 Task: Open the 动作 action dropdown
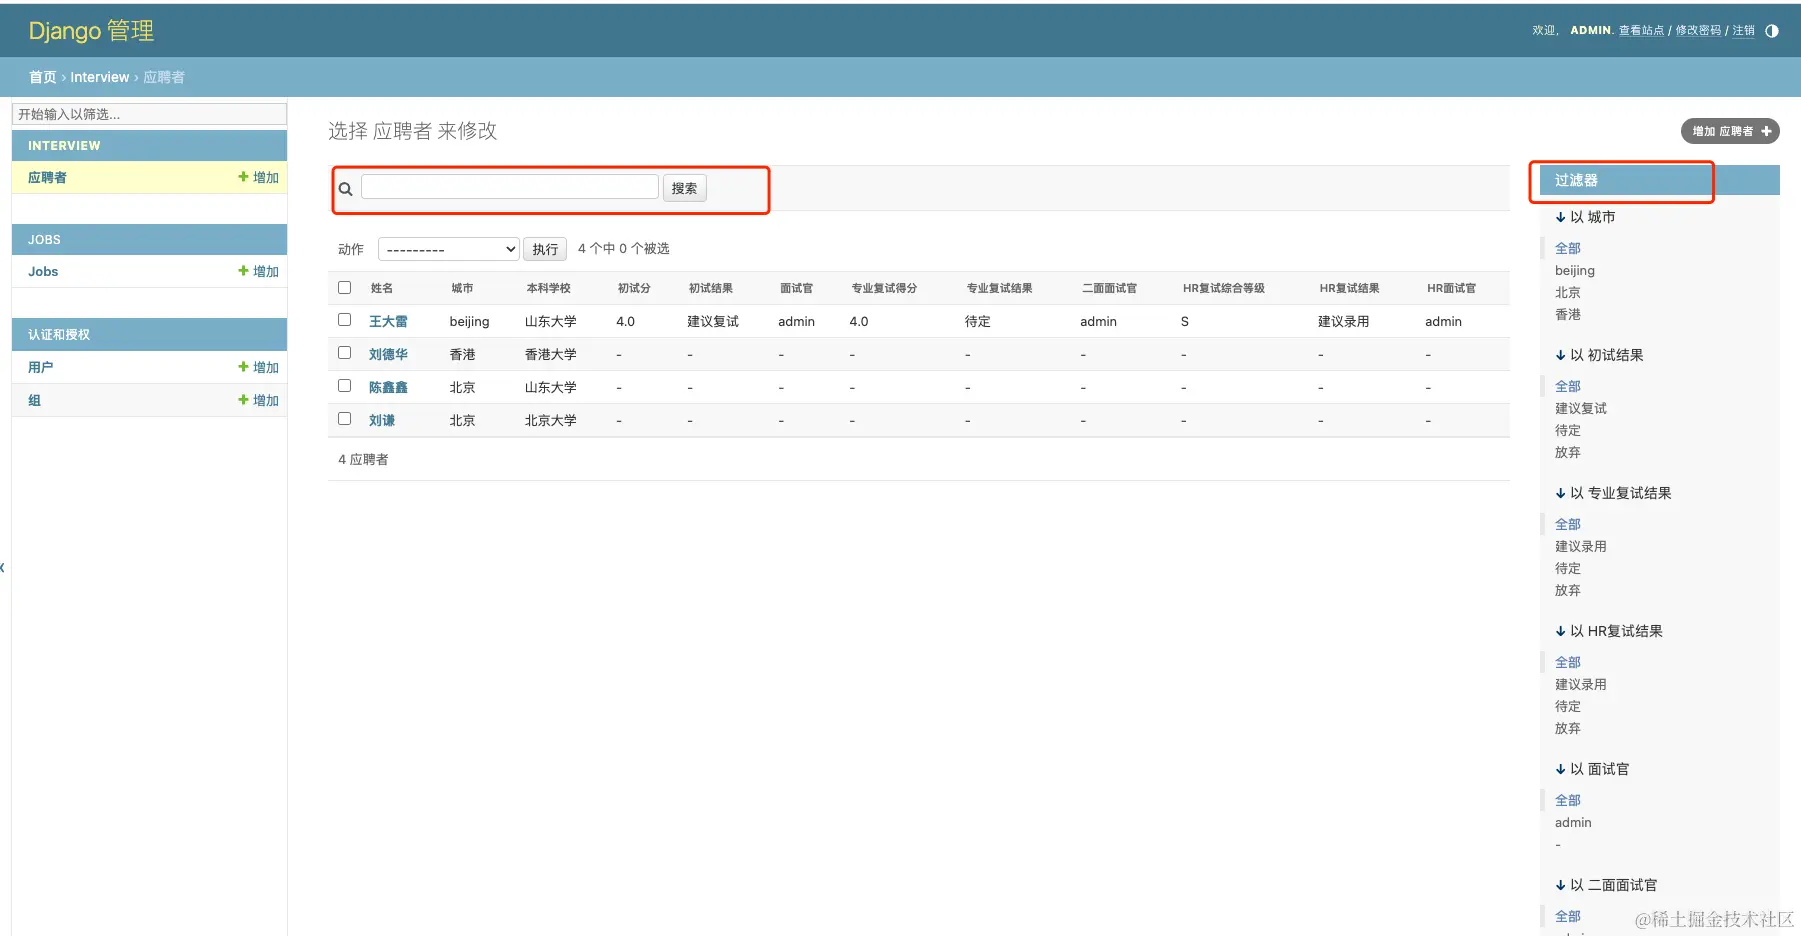click(x=448, y=249)
